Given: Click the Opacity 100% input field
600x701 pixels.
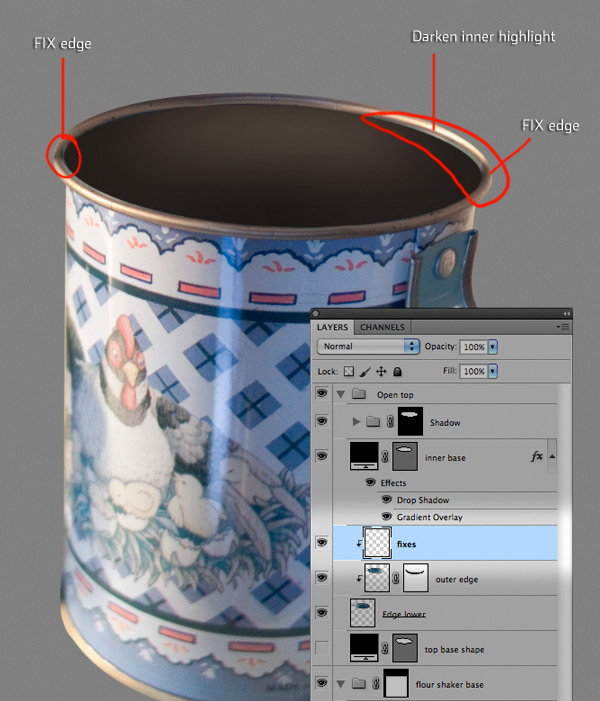Looking at the screenshot, I should [473, 347].
